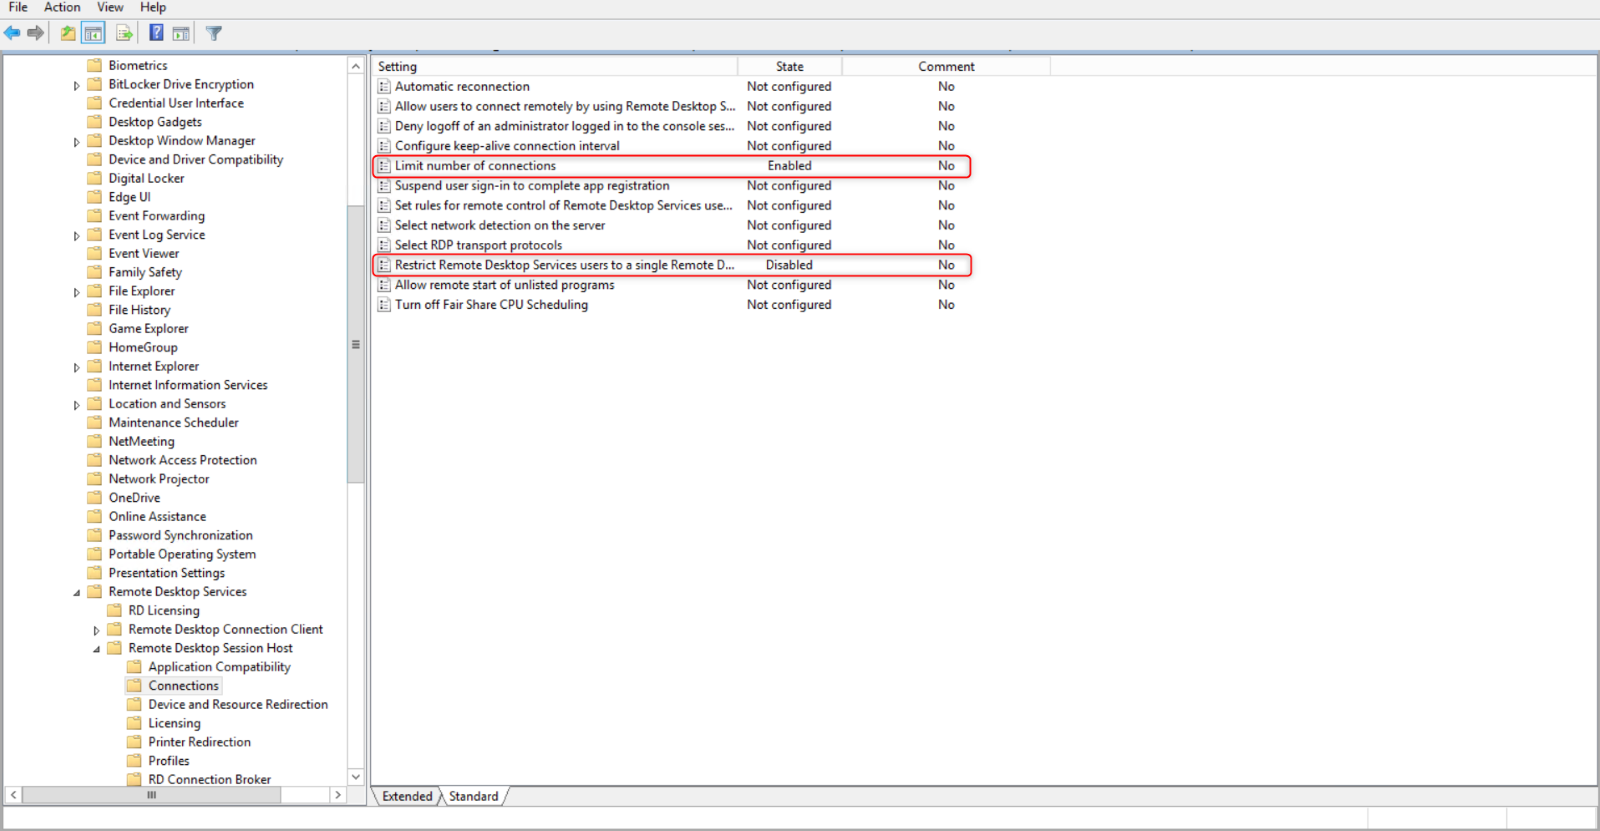Toggle Show/Hide Action Pane toolbar icon
1600x831 pixels.
coord(181,33)
